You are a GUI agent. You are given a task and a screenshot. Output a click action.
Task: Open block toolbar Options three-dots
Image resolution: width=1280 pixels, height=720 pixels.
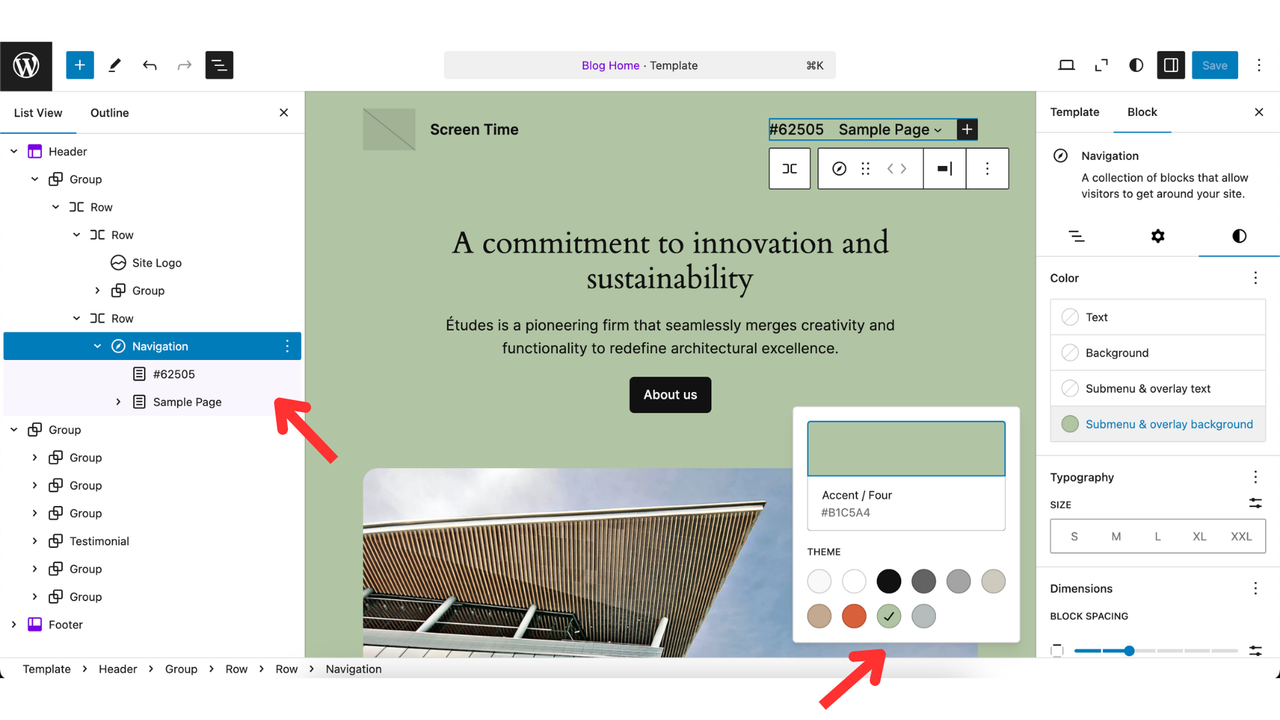point(987,169)
